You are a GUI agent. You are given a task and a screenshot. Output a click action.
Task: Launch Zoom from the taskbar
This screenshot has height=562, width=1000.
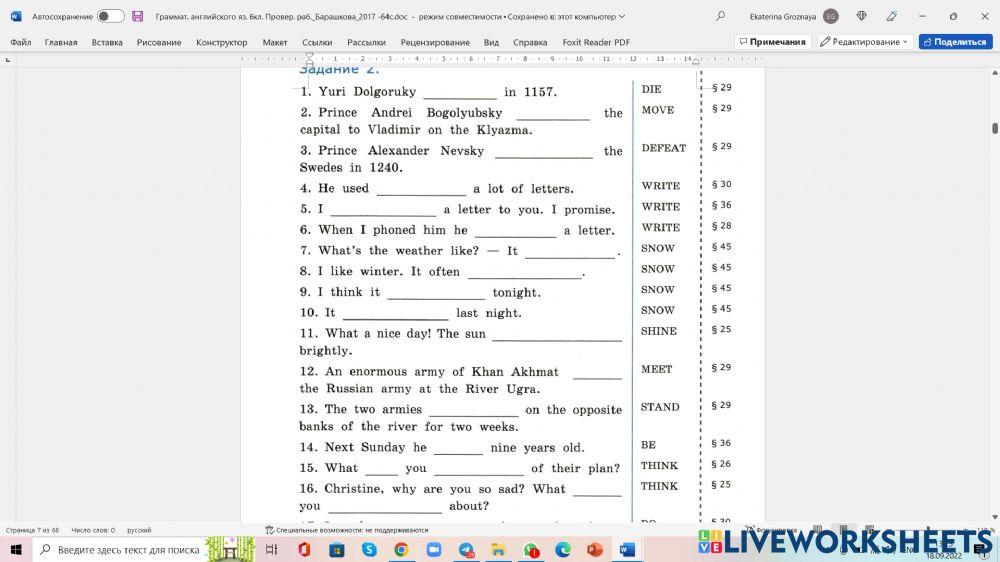(x=434, y=550)
